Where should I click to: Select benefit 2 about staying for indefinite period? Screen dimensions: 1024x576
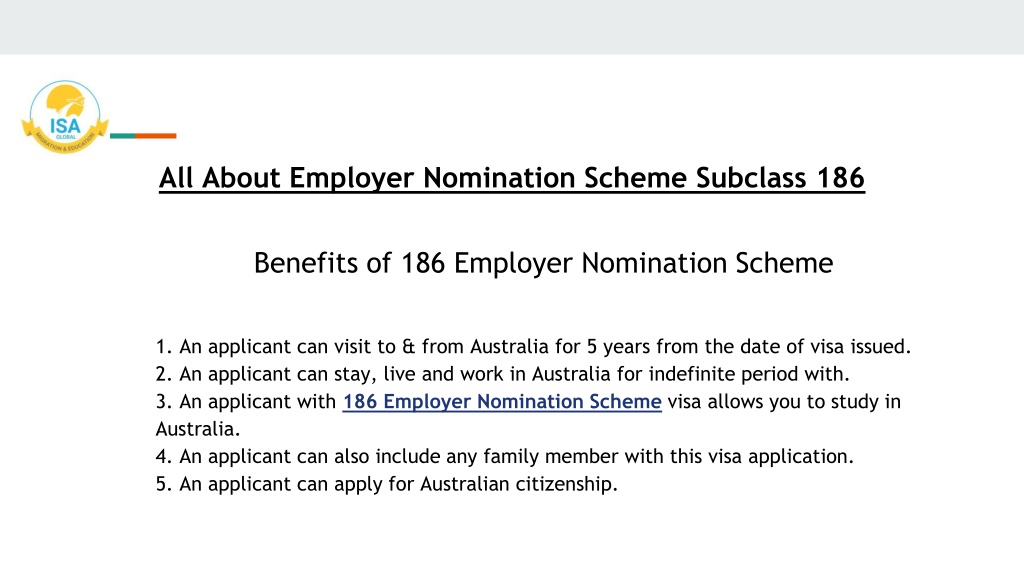point(502,374)
